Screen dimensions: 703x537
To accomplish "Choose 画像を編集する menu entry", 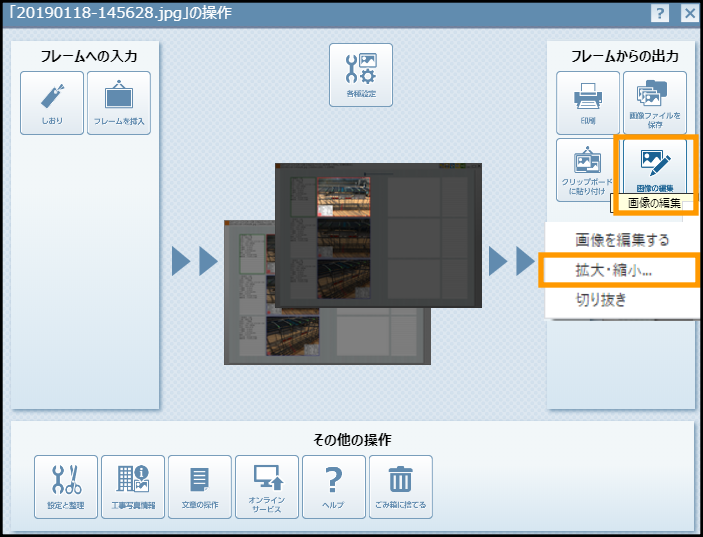I will pos(622,240).
